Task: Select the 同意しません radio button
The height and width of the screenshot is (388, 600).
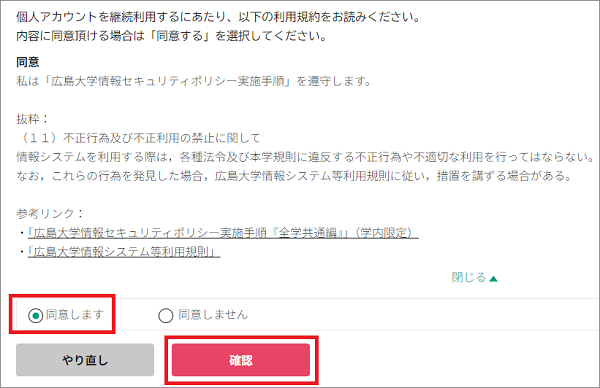Action: coord(165,316)
